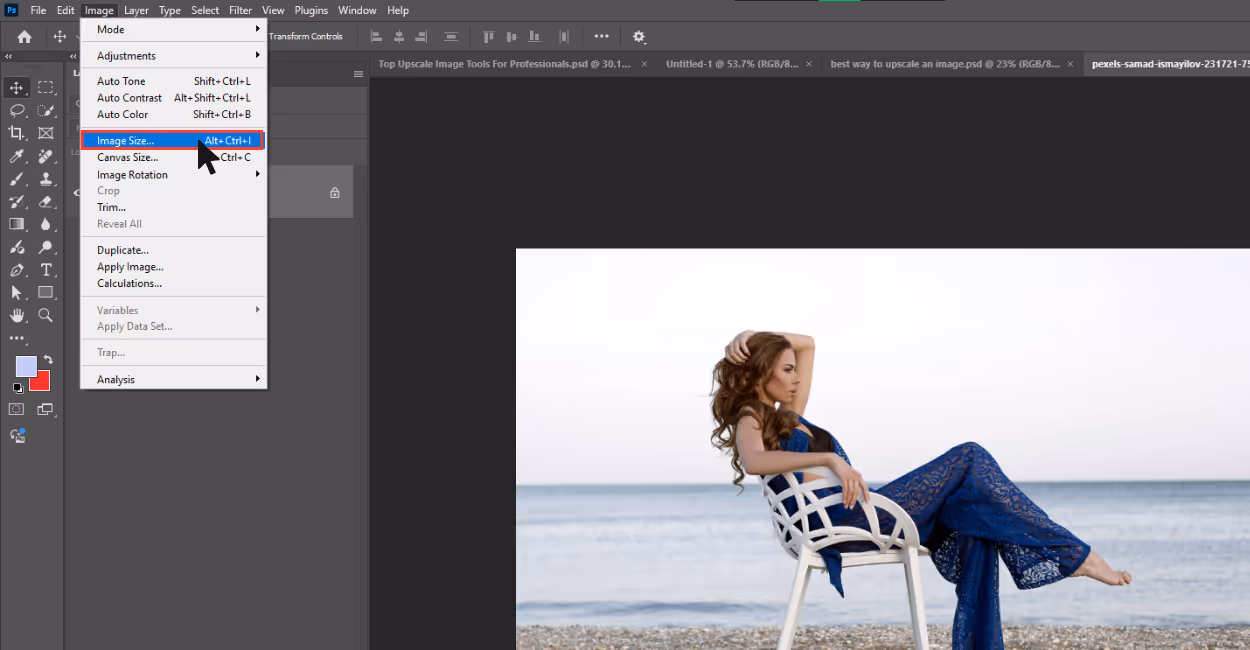Toggle the layer lock icon
The height and width of the screenshot is (650, 1250).
point(335,192)
